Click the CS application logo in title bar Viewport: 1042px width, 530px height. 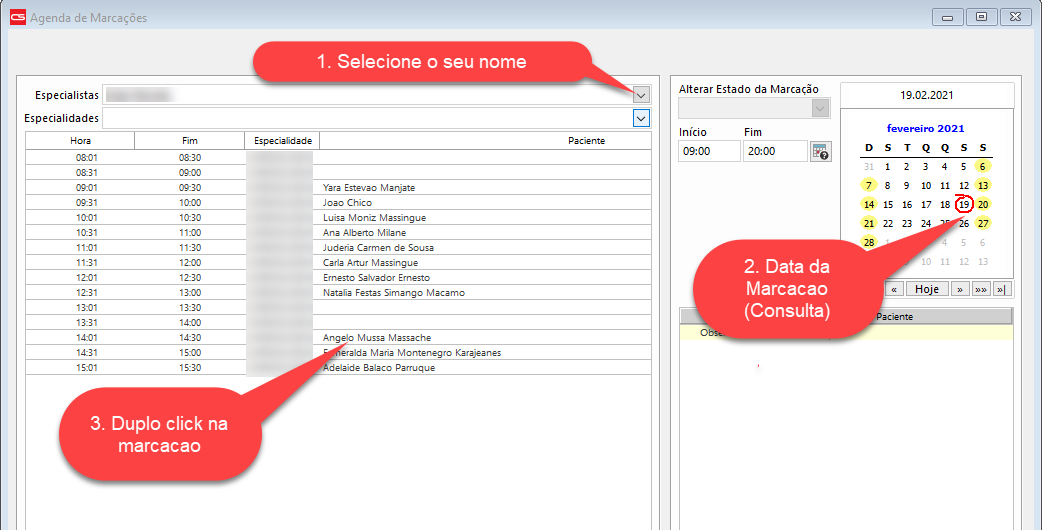[17, 17]
